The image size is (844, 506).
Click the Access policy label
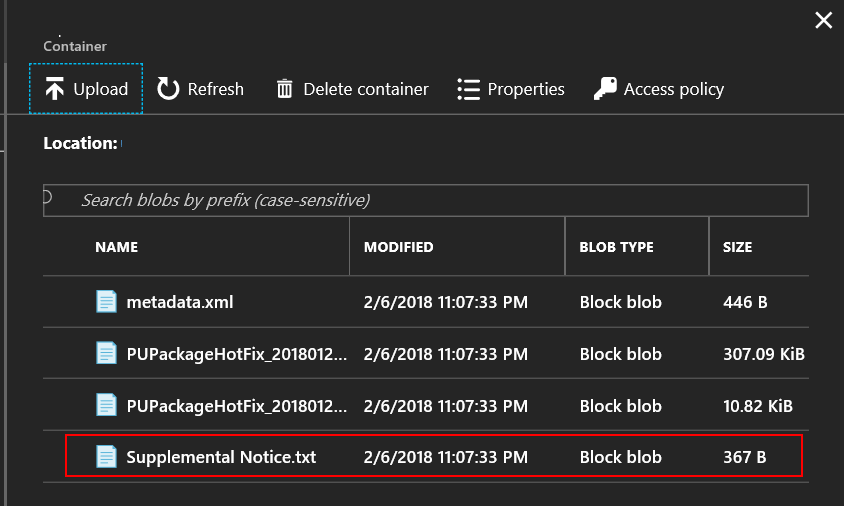click(x=673, y=89)
